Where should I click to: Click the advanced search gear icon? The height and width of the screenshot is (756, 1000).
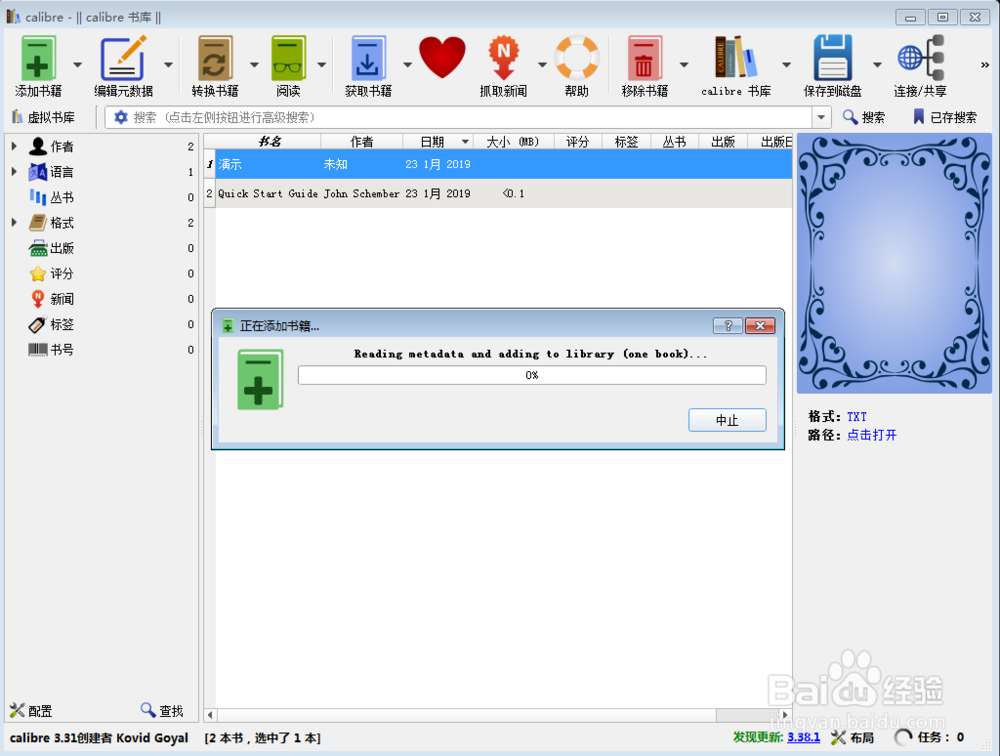121,117
